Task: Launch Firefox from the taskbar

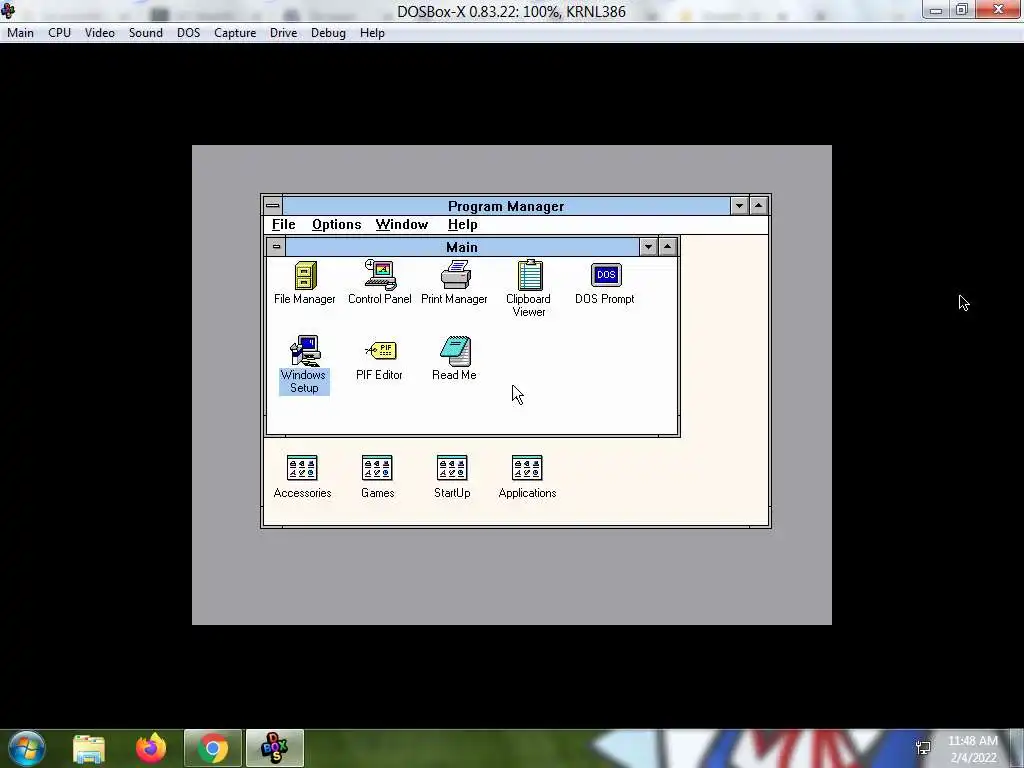Action: [151, 748]
